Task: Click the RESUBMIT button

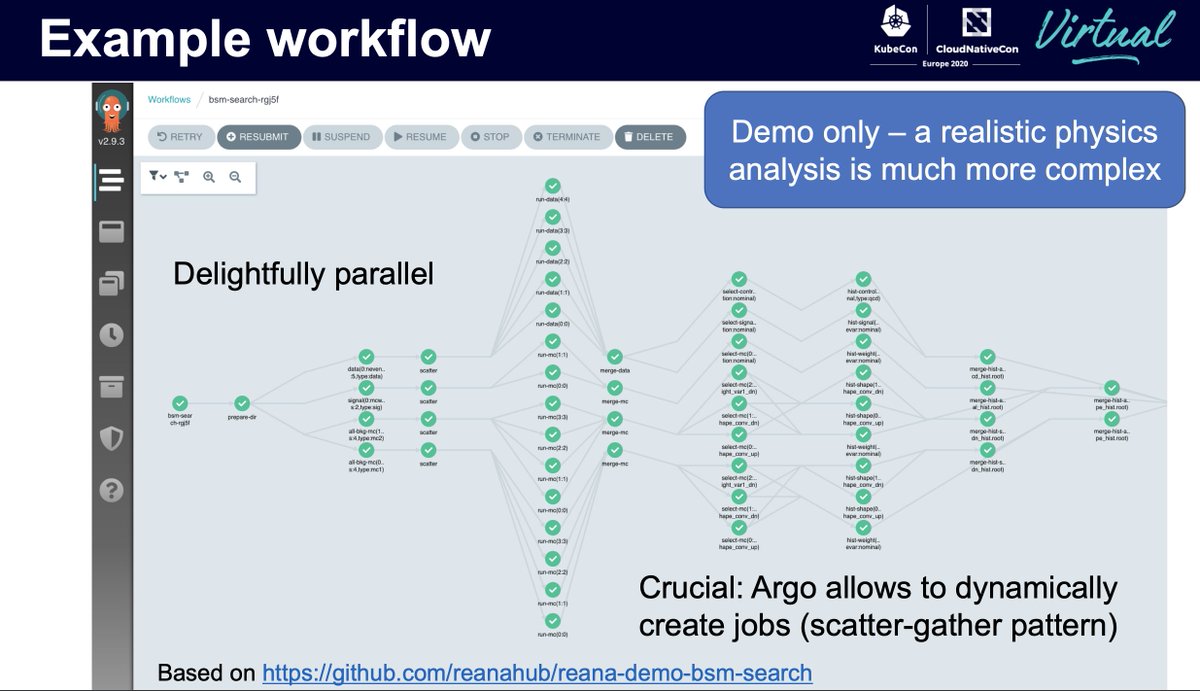Action: pyautogui.click(x=257, y=137)
